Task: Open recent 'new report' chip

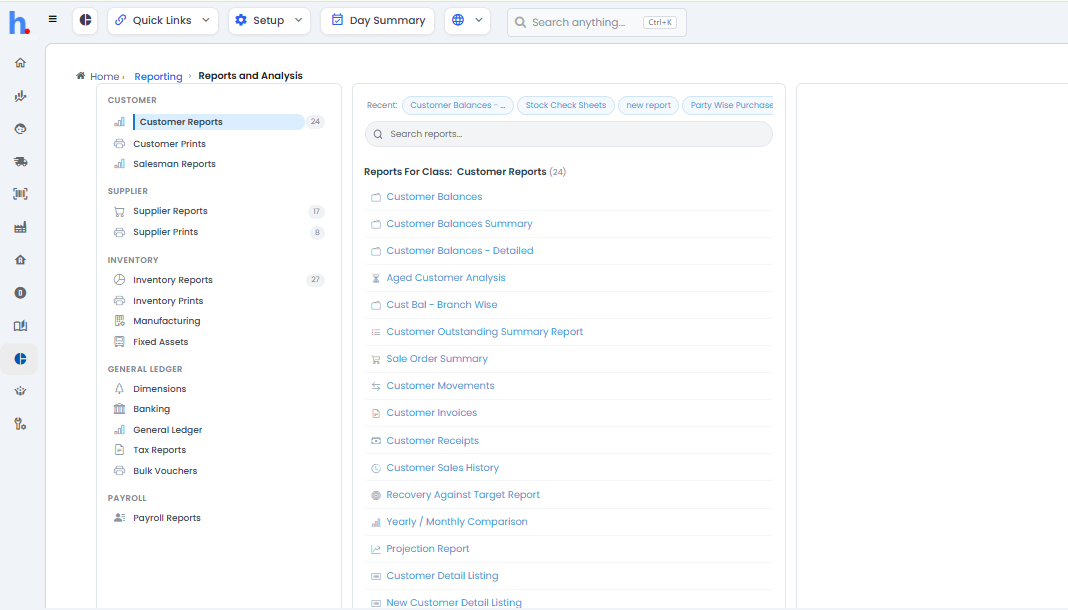Action: (x=648, y=106)
